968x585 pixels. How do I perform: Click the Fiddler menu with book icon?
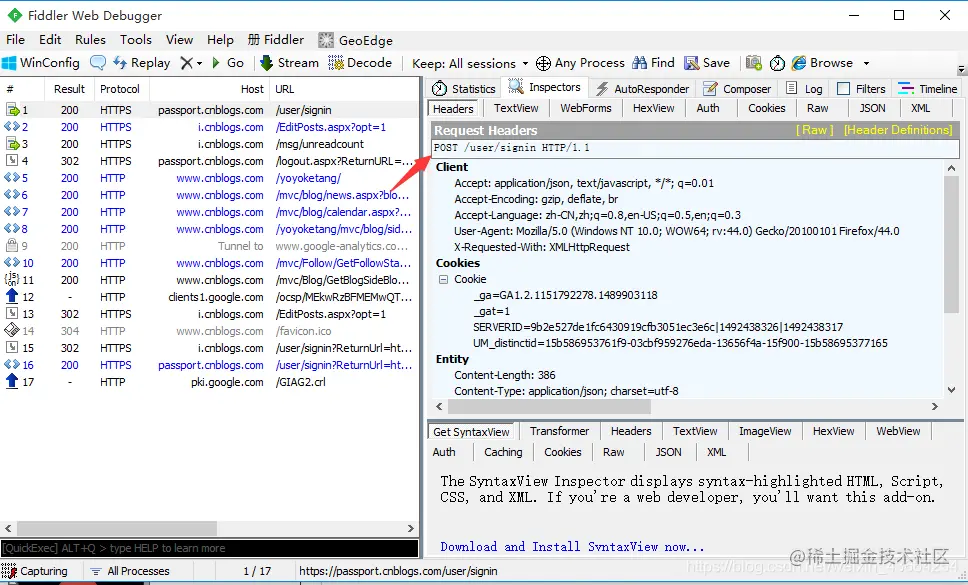tap(276, 40)
